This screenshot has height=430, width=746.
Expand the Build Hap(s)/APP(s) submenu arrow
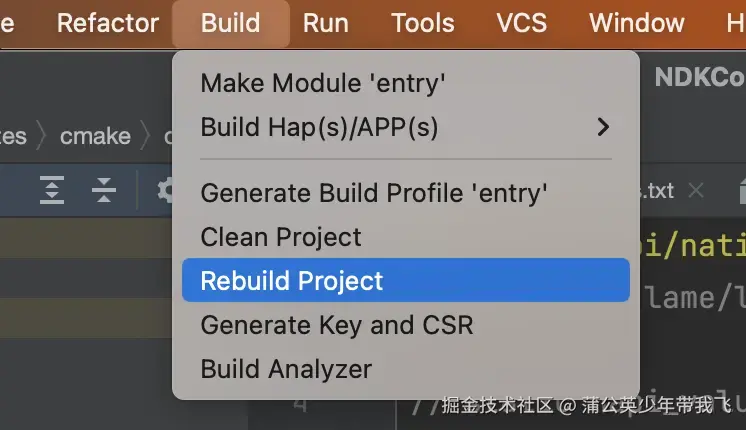click(603, 127)
